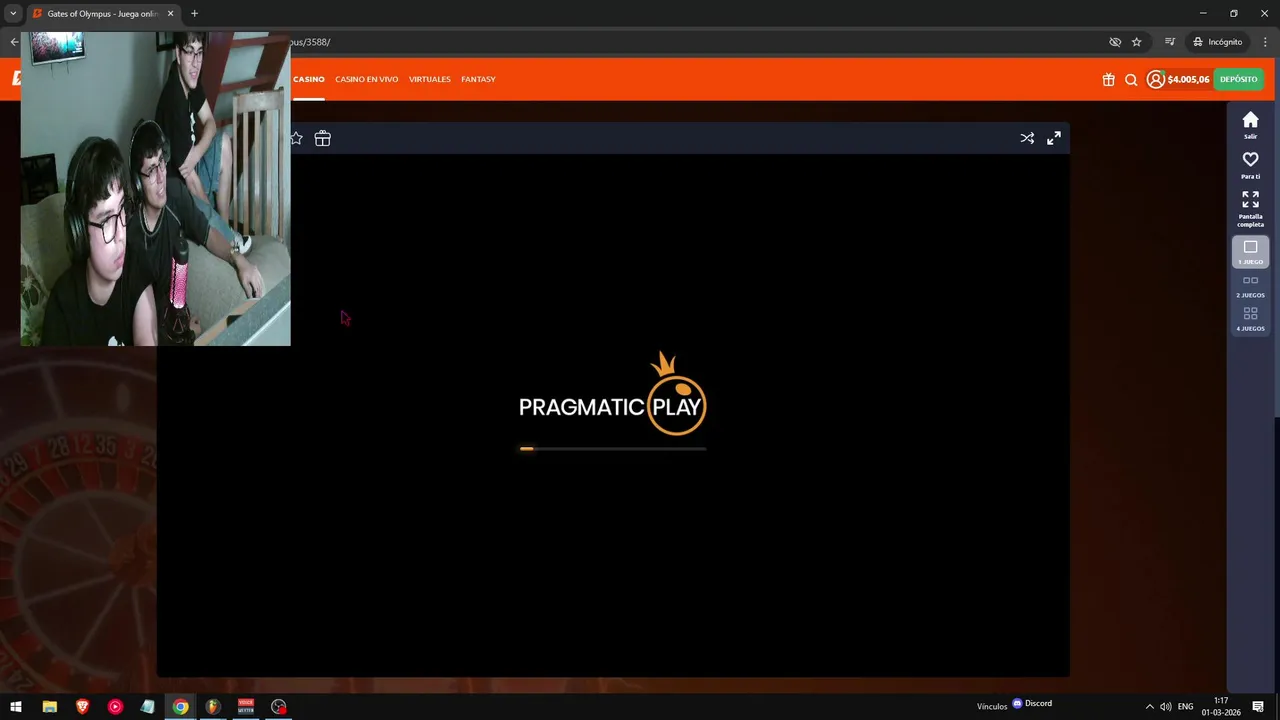Viewport: 1280px width, 720px height.
Task: Expand game to fullscreen via toolbar arrows
Action: tap(1054, 138)
